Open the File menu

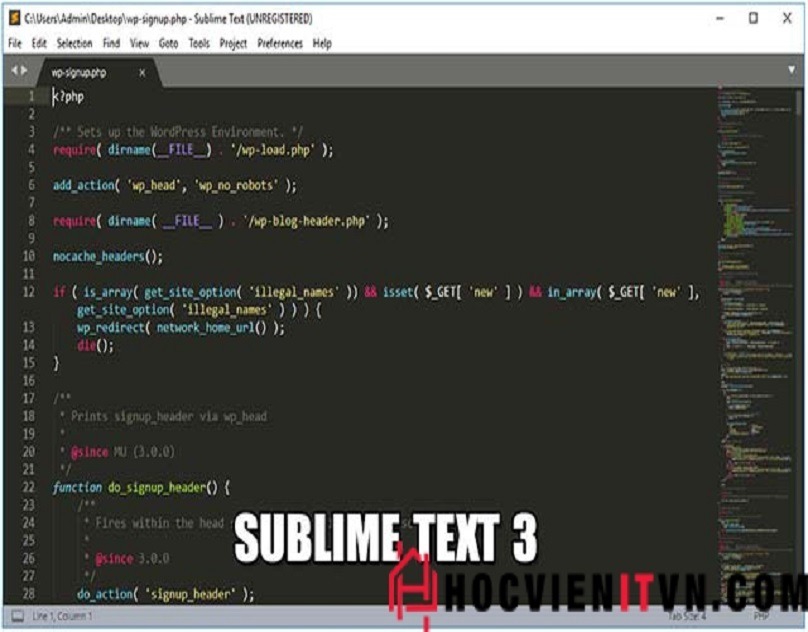pos(14,43)
